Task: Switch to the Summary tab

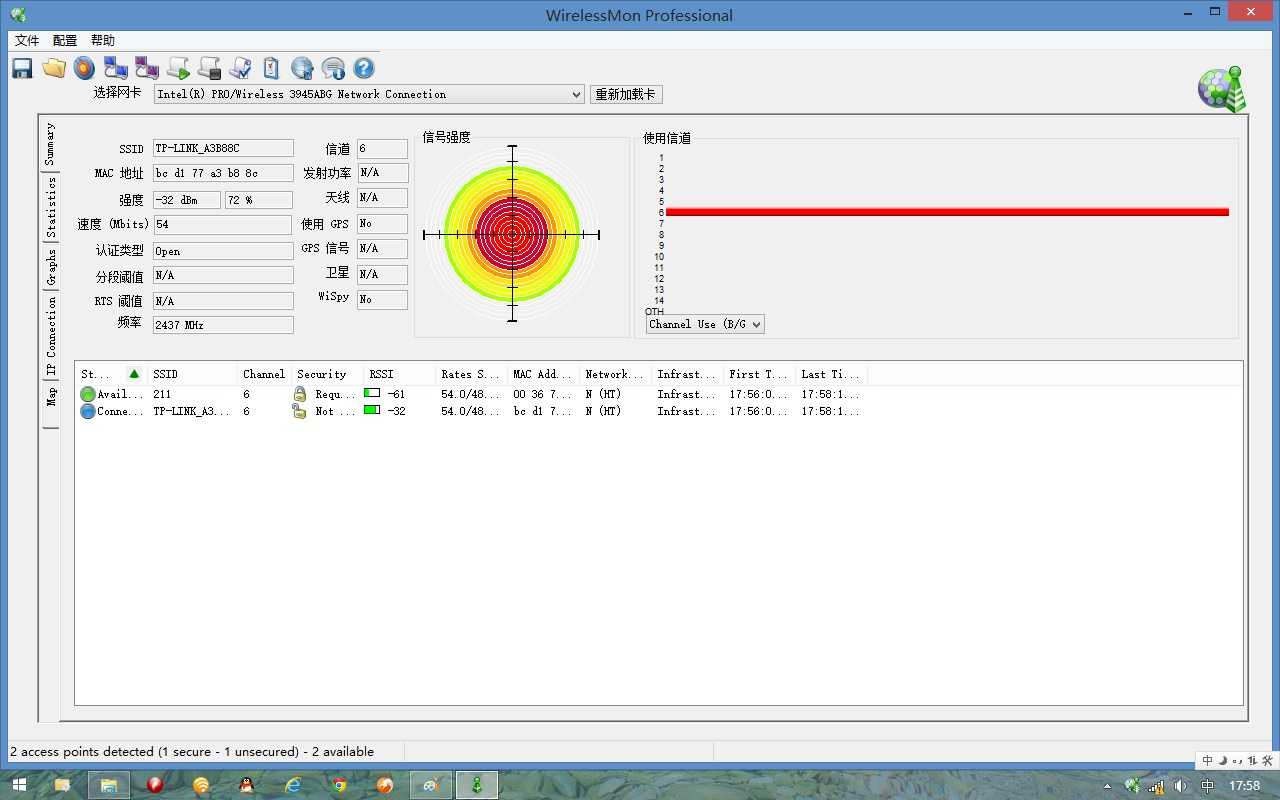Action: pos(50,145)
